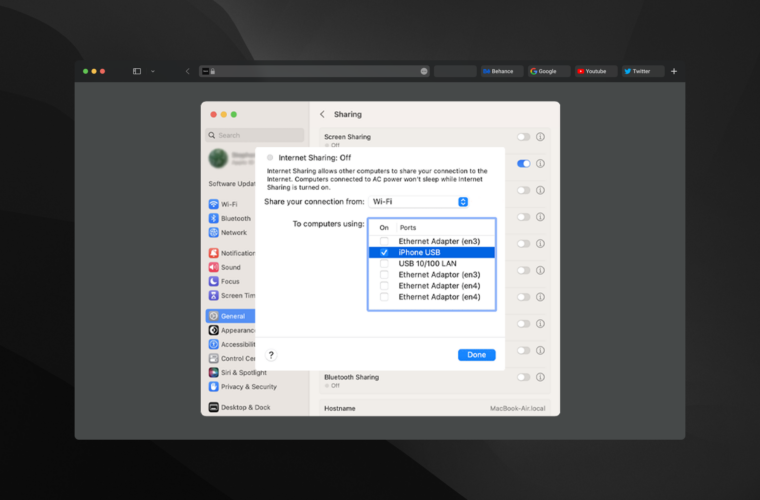Open Focus settings in the sidebar
Screen dimensions: 760x500
point(229,281)
